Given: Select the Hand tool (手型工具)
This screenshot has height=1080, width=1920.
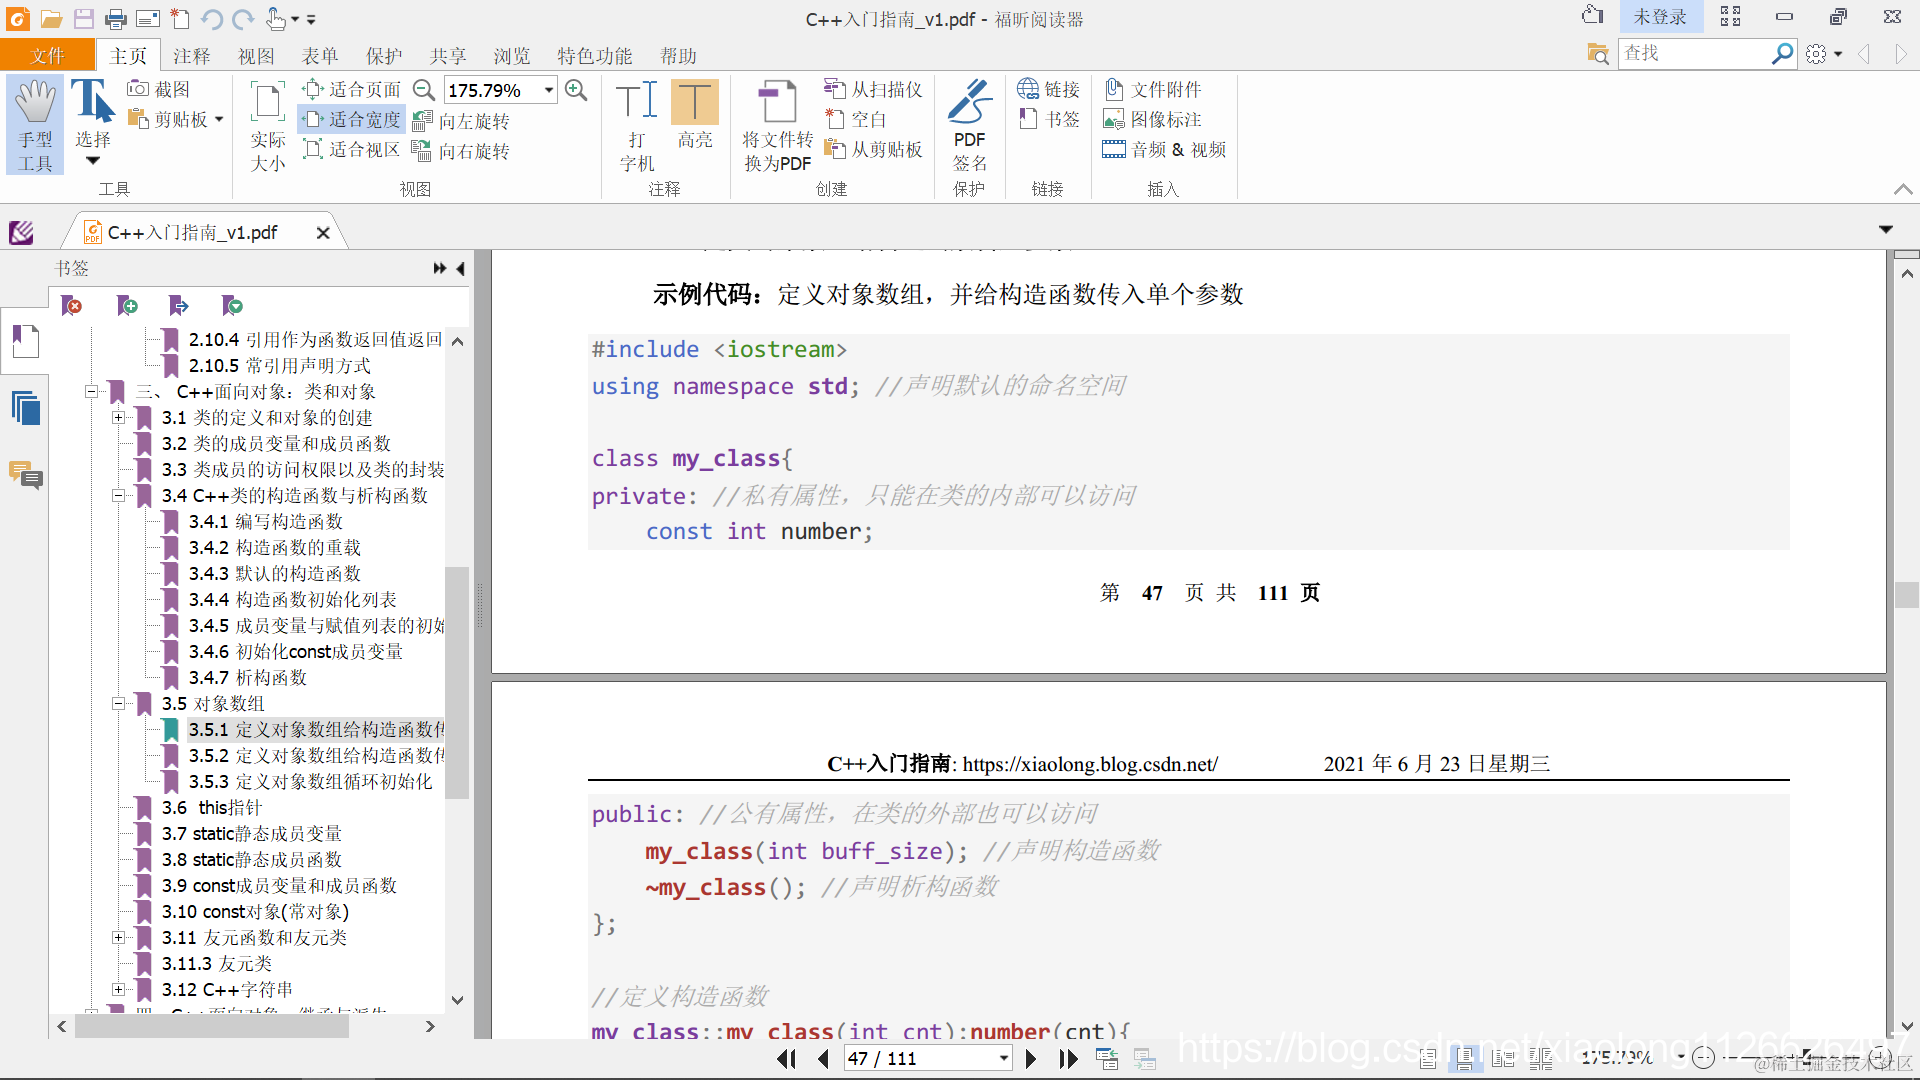Looking at the screenshot, I should 35,124.
